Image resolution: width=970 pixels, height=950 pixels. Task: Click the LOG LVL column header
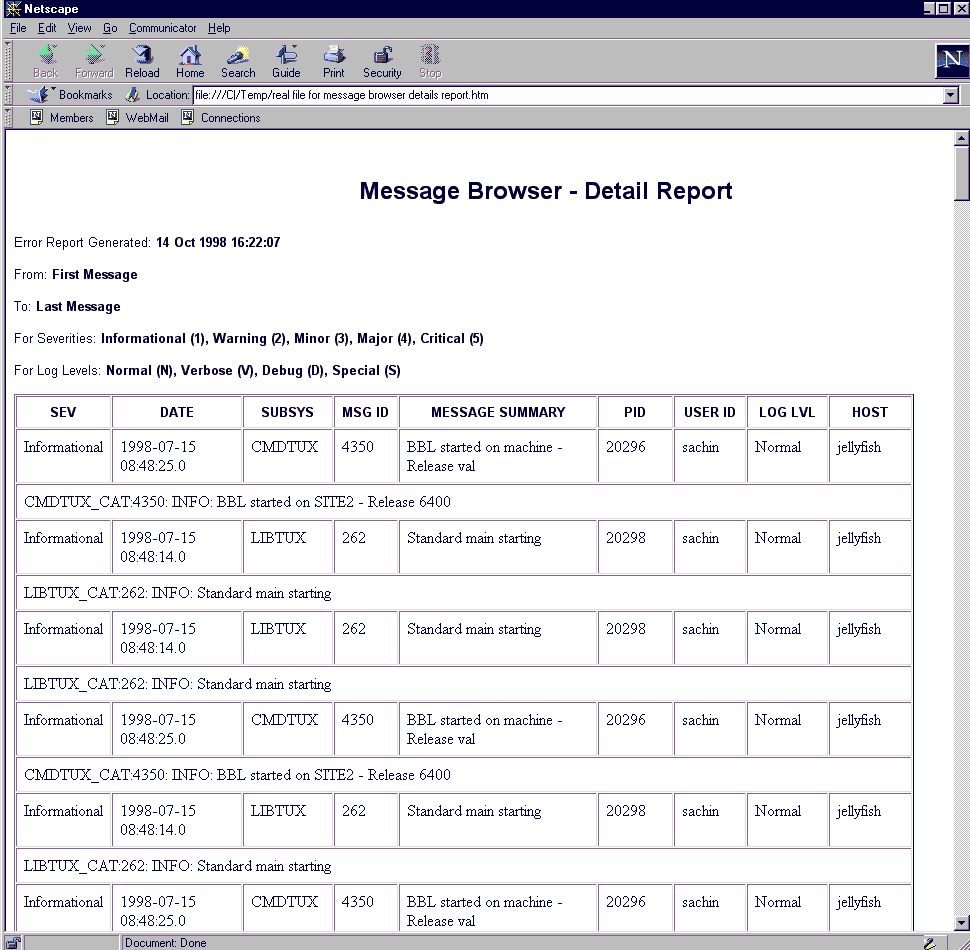(787, 413)
